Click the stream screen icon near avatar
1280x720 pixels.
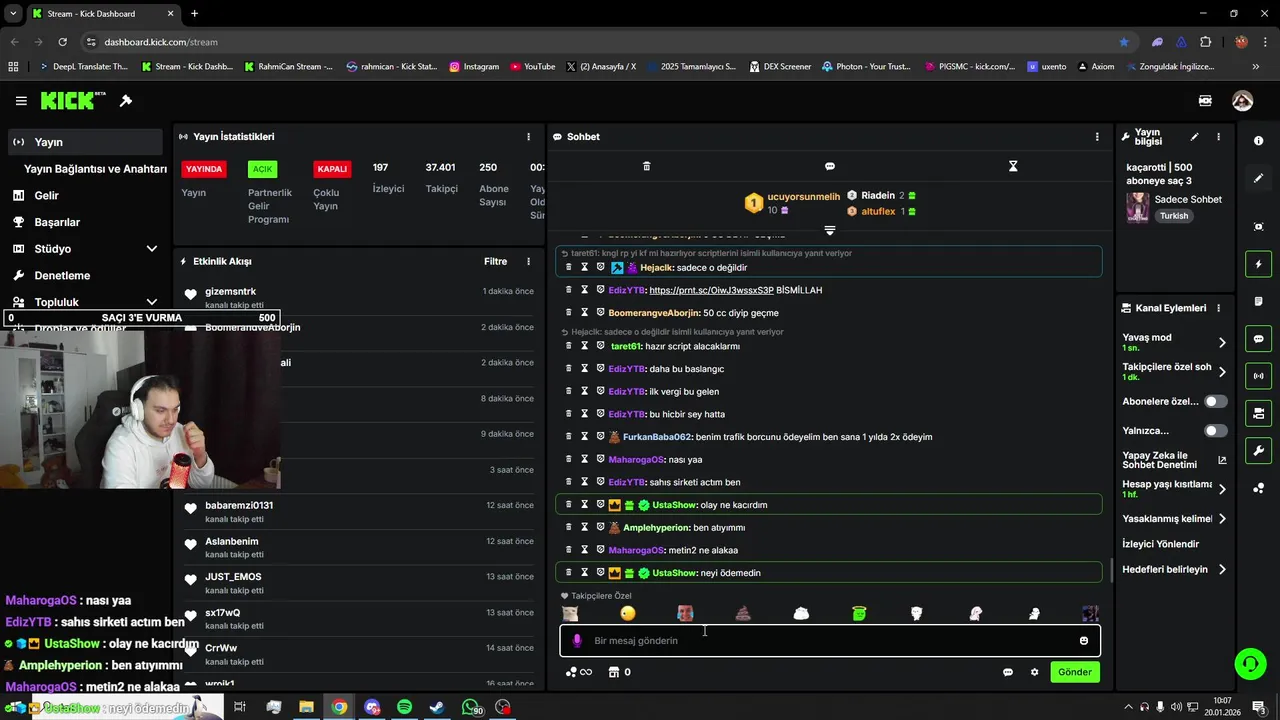[1205, 101]
